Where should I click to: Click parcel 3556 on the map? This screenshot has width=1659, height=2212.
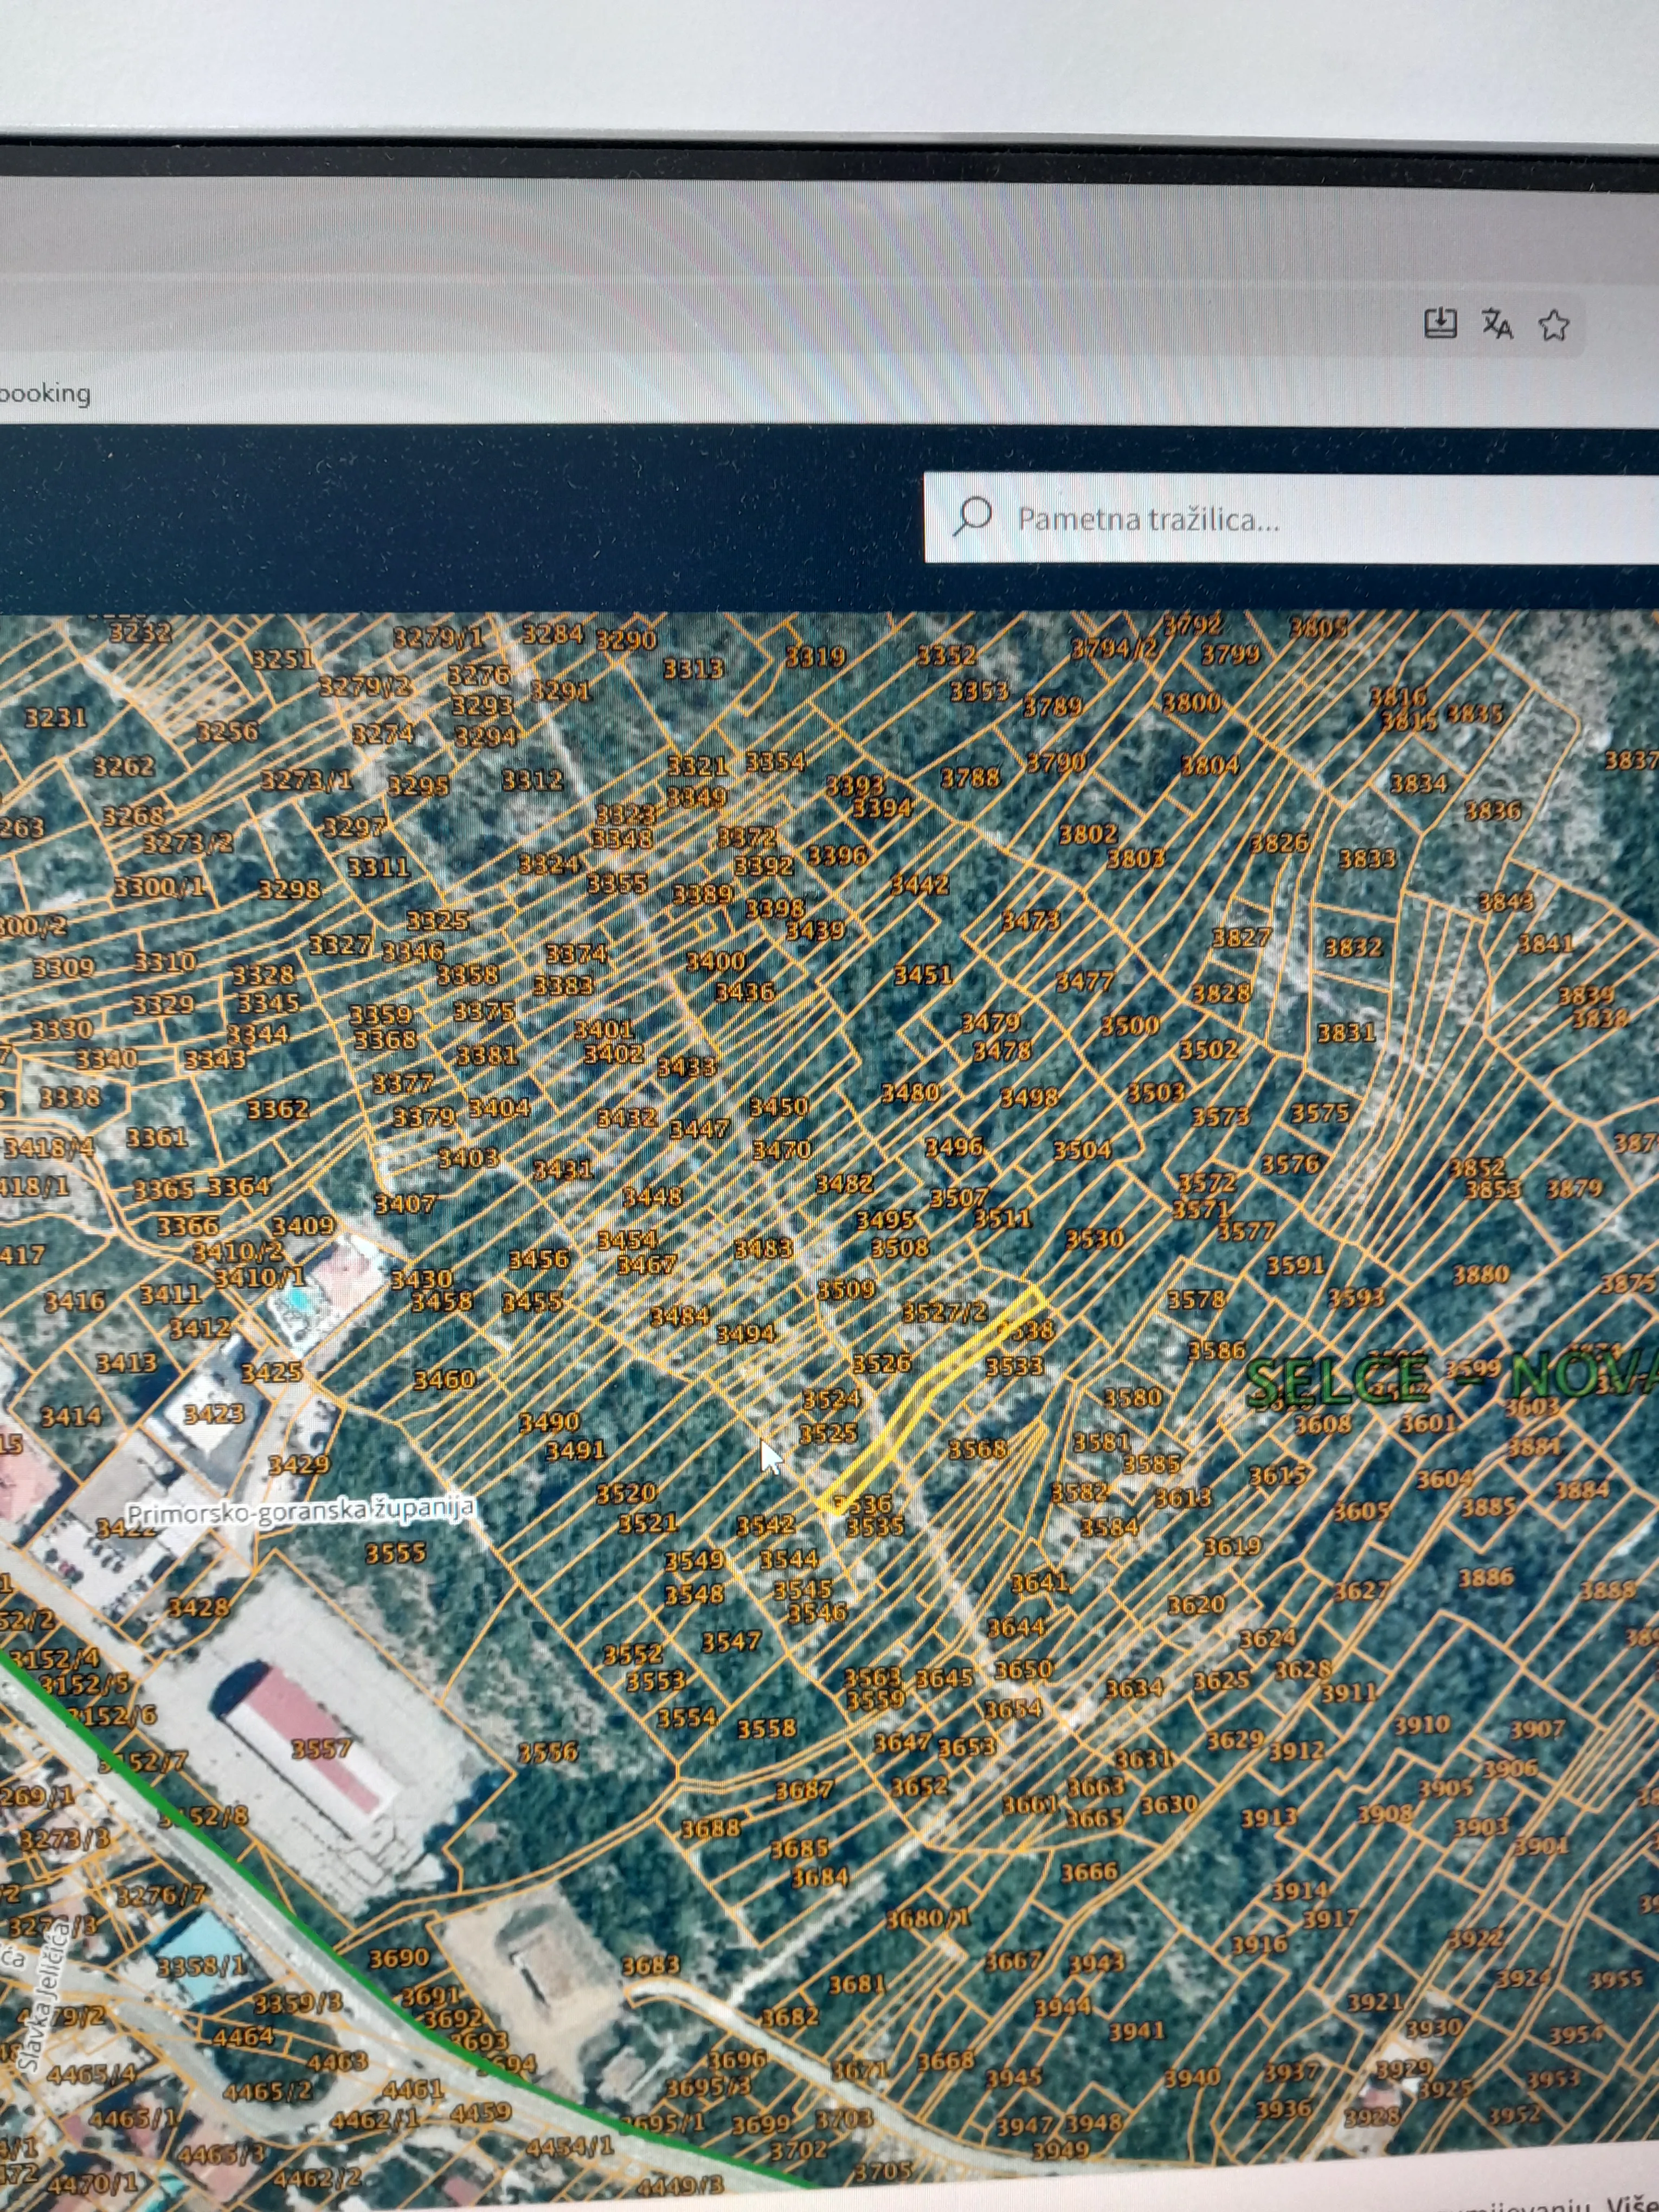pyautogui.click(x=548, y=1751)
